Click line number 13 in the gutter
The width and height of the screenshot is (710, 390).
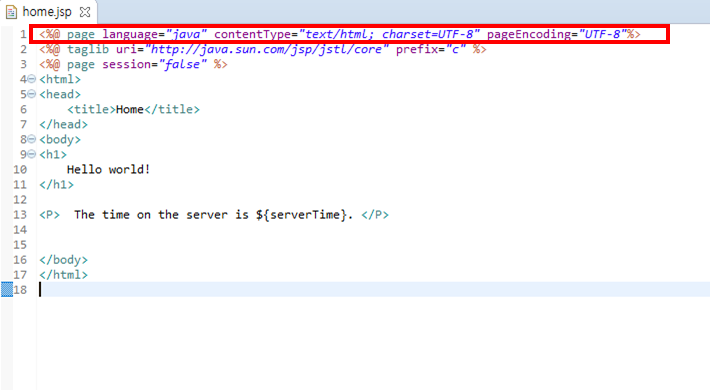coord(20,215)
